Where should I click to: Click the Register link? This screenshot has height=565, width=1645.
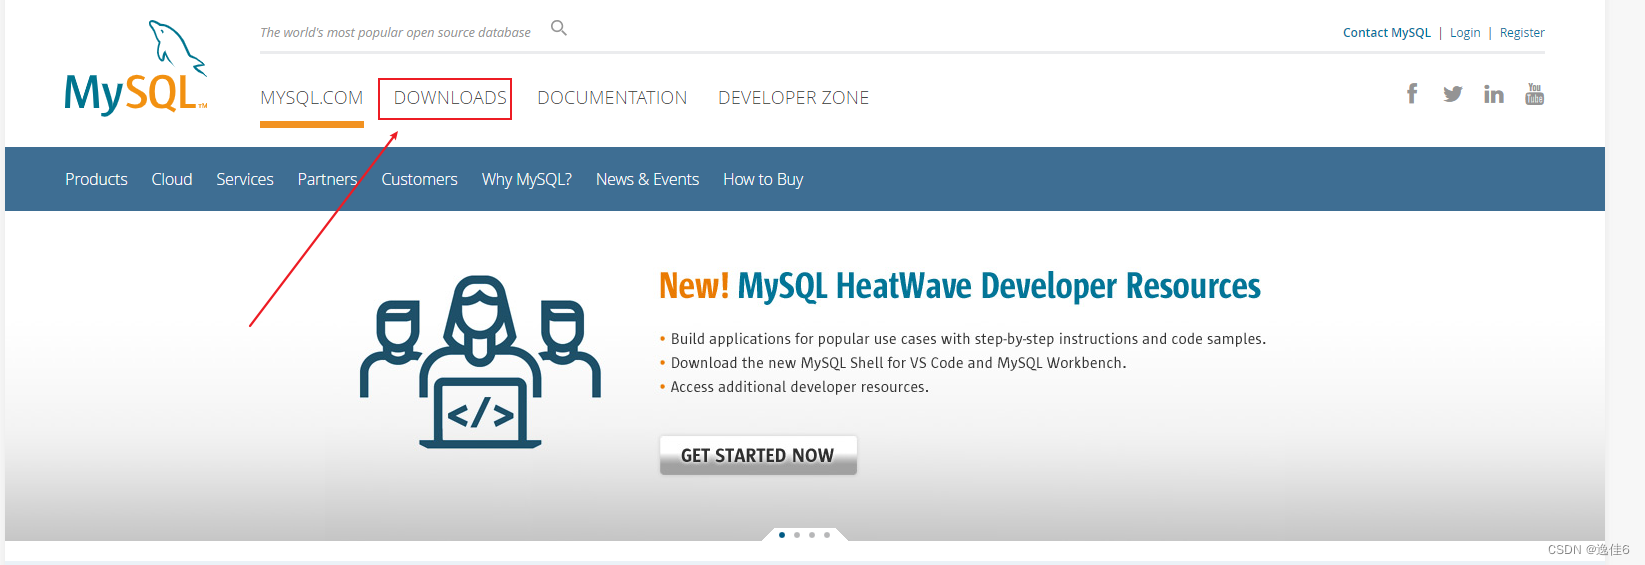tap(1522, 33)
